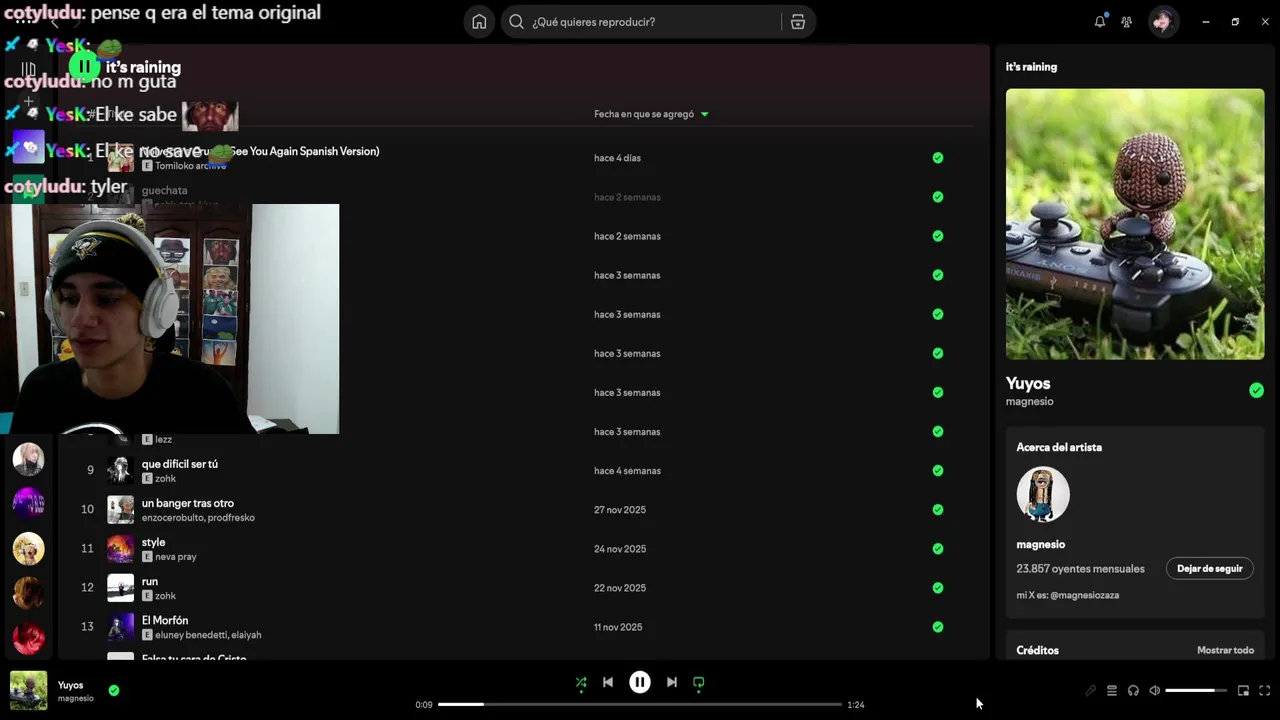The height and width of the screenshot is (720, 1280).
Task: Go to Spotify Home via house icon
Action: click(x=479, y=22)
